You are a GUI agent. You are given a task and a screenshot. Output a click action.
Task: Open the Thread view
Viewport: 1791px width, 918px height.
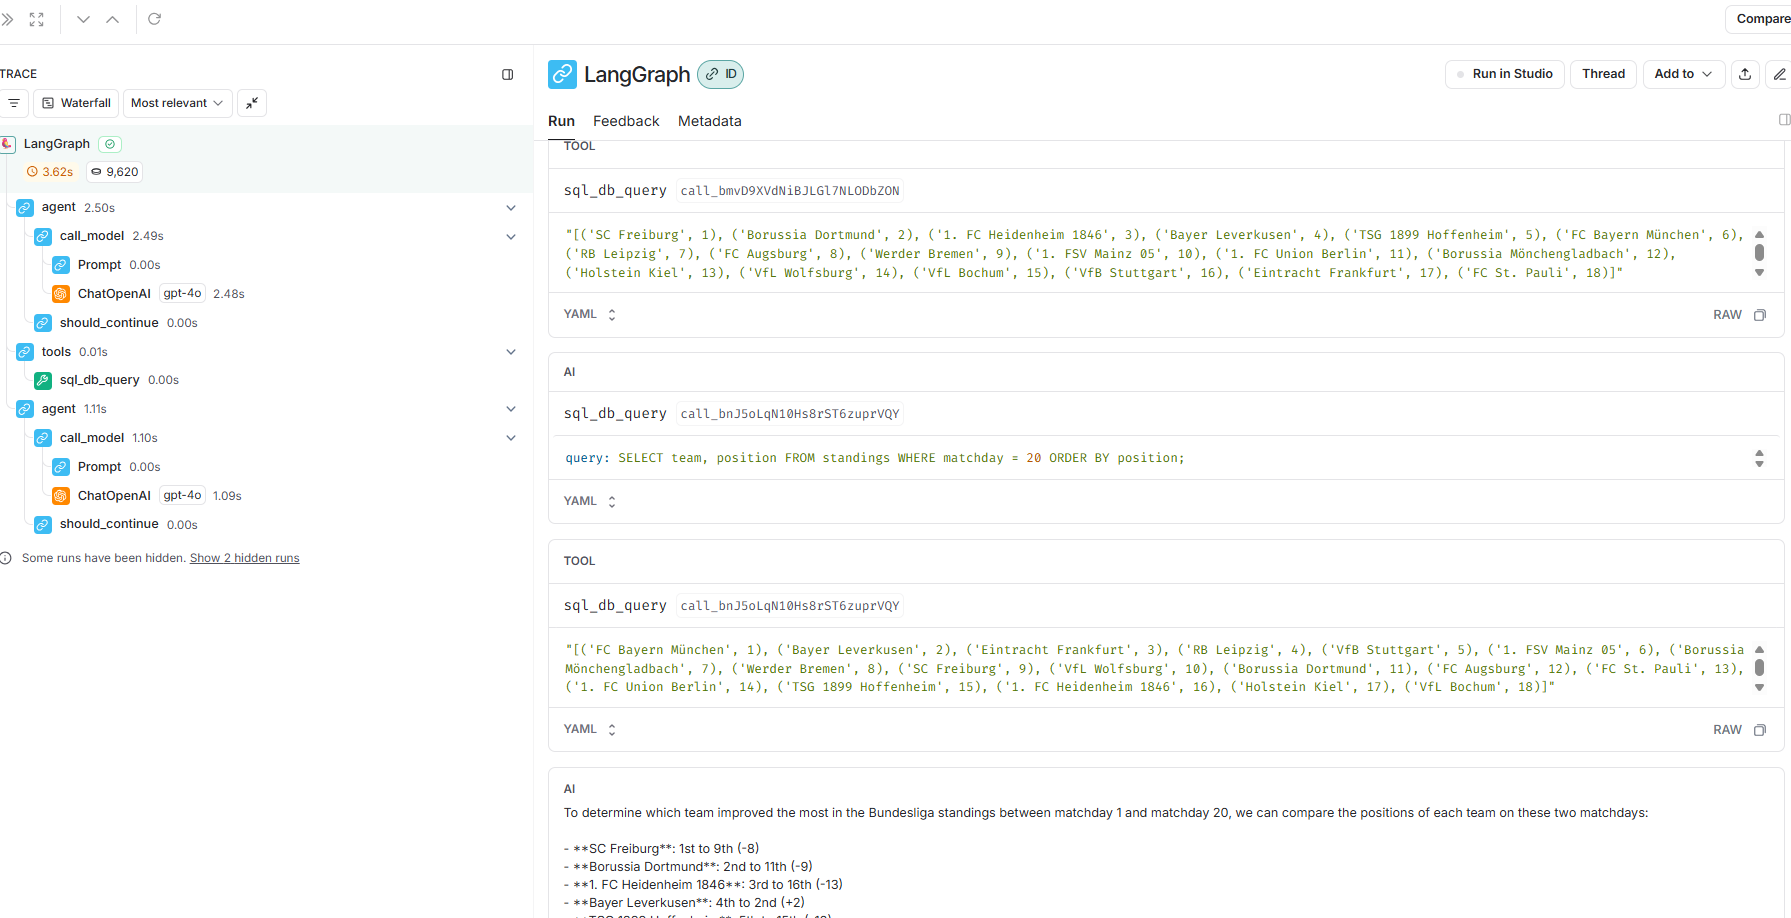point(1603,74)
